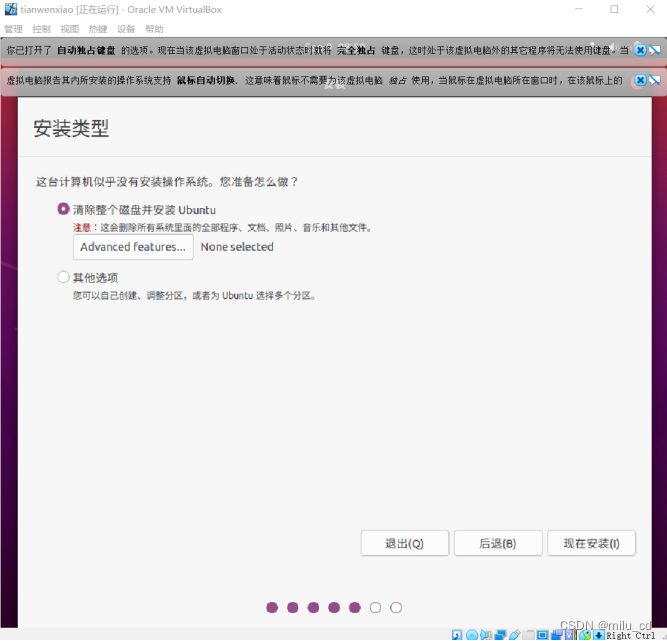The image size is (667, 641).
Task: Maximize the VirtualBox window
Action: [614, 9]
